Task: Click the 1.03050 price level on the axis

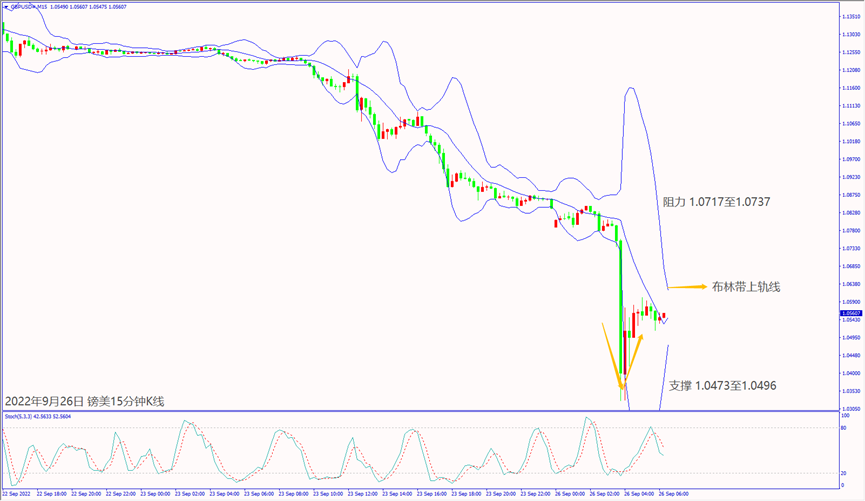Action: 852,409
